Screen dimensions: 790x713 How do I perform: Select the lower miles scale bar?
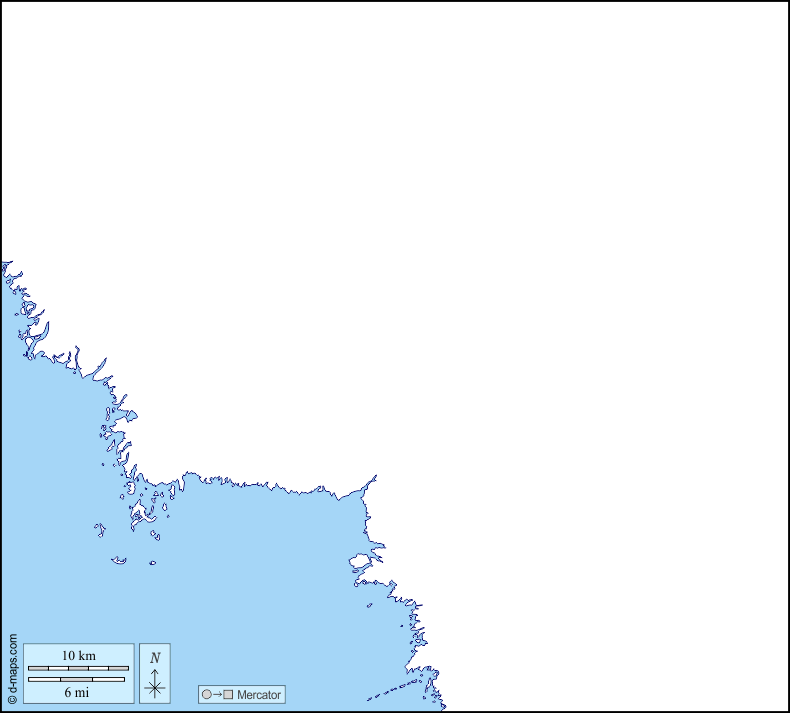77,680
